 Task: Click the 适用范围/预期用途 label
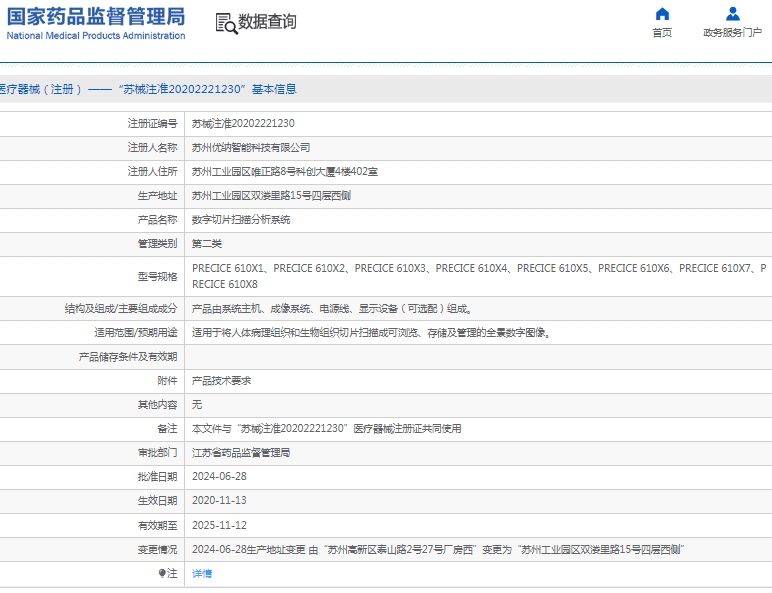136,333
